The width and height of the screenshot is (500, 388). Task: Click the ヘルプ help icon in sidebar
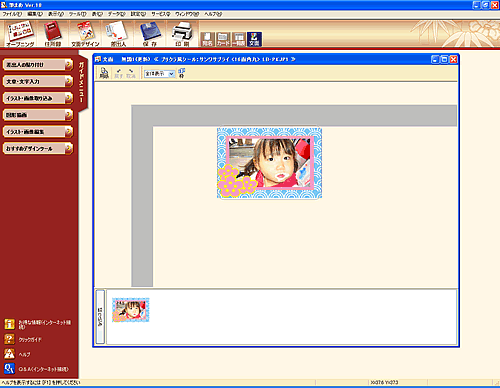9,354
